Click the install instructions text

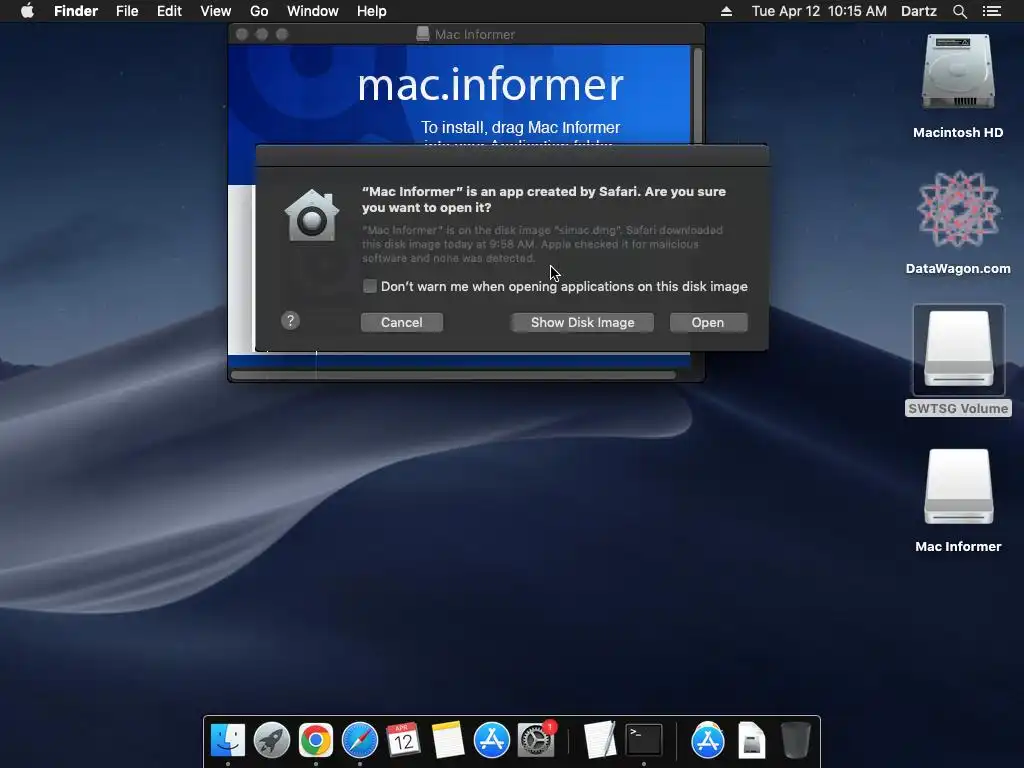[x=520, y=132]
